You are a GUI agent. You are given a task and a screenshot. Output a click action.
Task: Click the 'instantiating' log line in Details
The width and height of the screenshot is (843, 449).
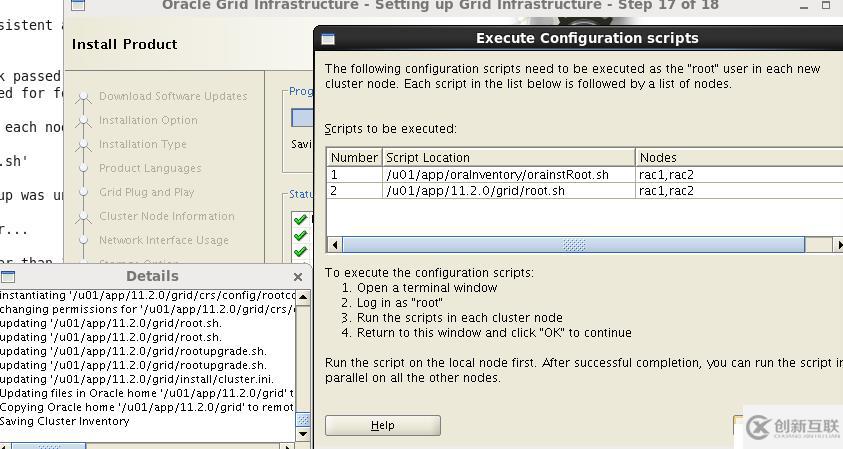(147, 295)
